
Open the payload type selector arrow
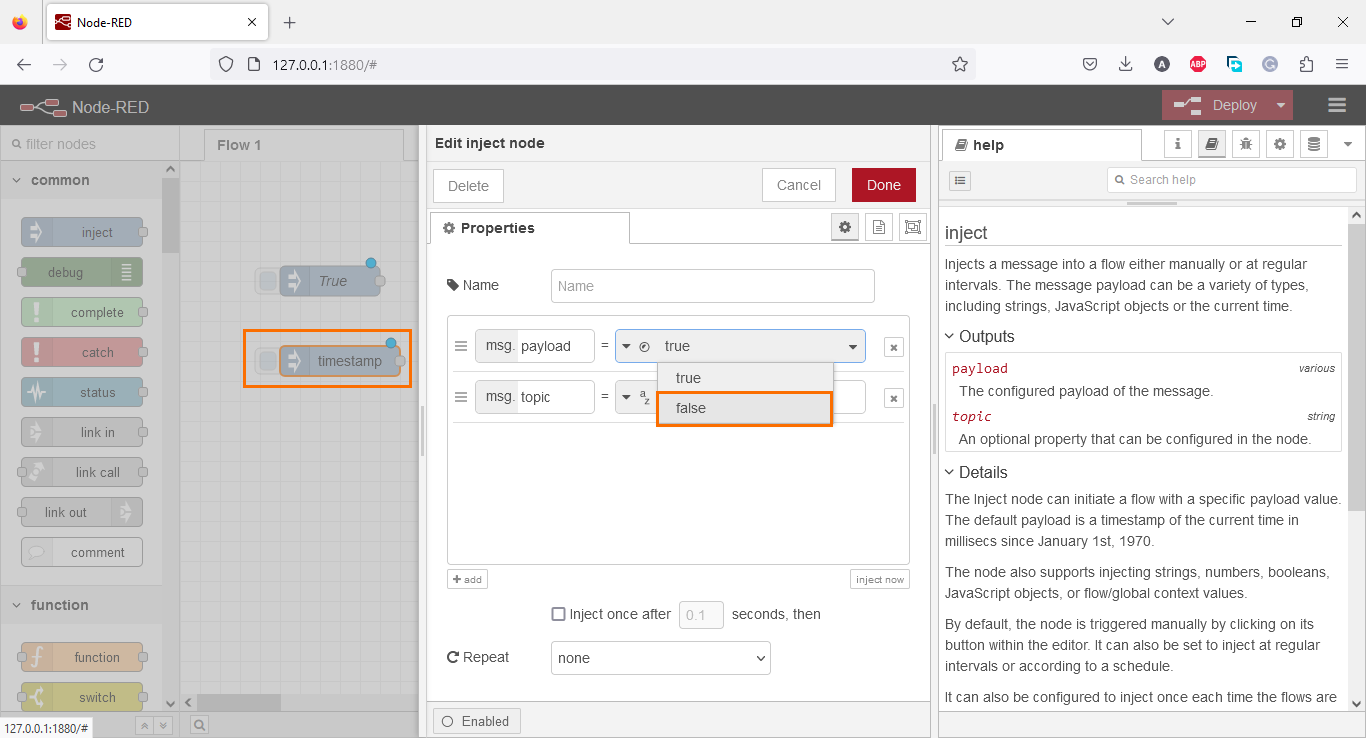click(626, 347)
